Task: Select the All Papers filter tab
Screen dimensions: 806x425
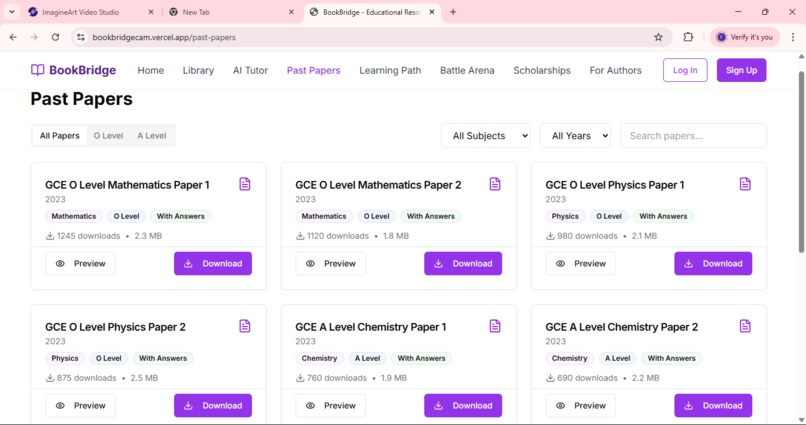Action: click(60, 136)
